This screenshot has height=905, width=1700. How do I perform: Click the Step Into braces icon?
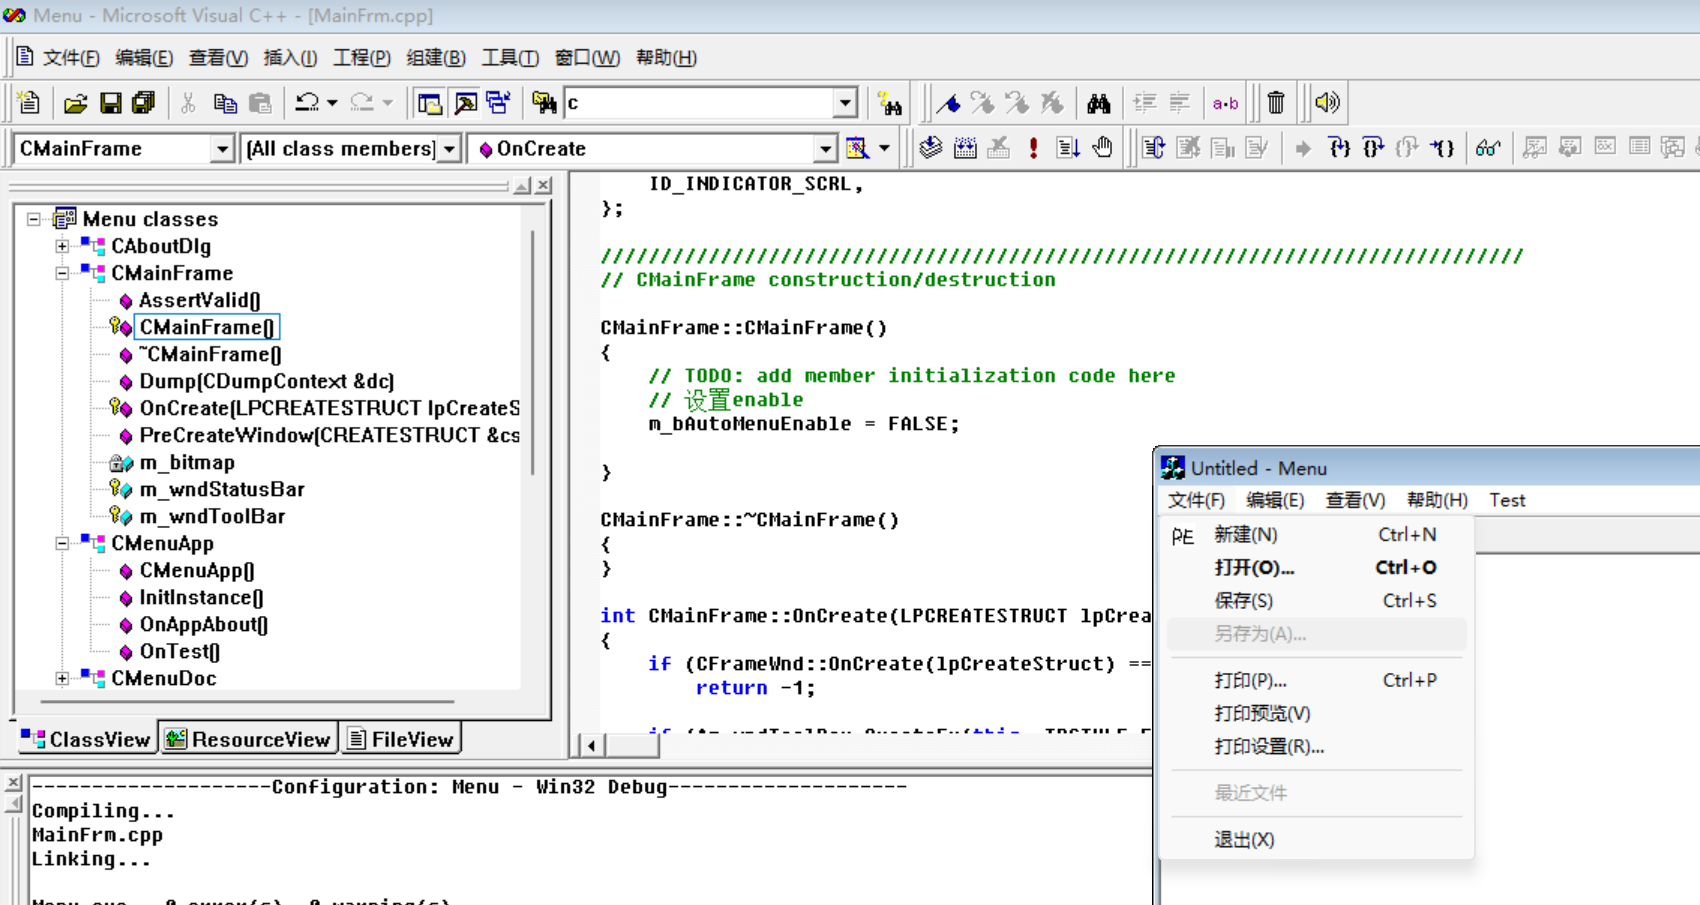point(1339,148)
